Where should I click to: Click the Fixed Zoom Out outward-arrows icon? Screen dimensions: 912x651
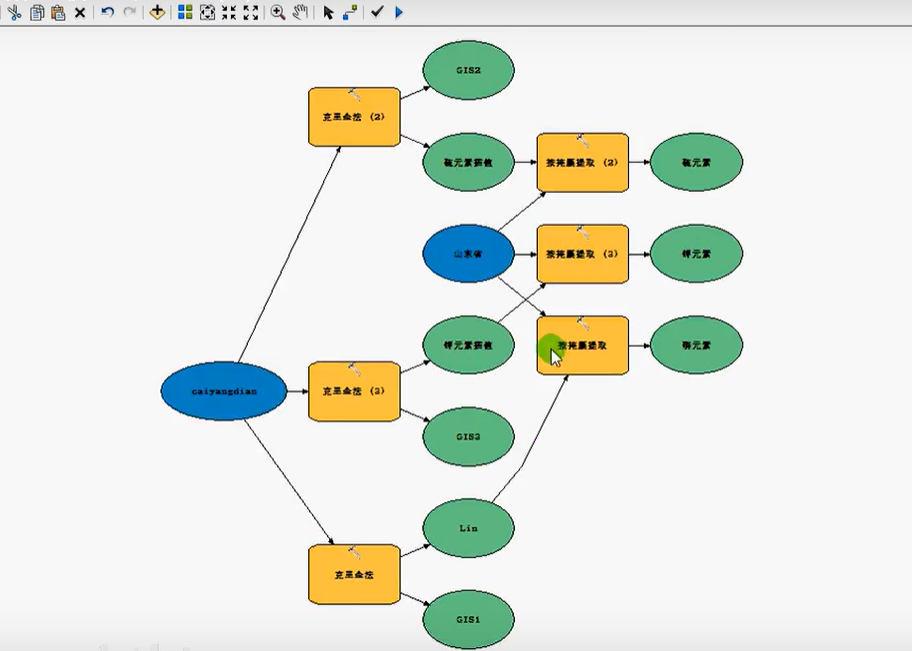251,12
